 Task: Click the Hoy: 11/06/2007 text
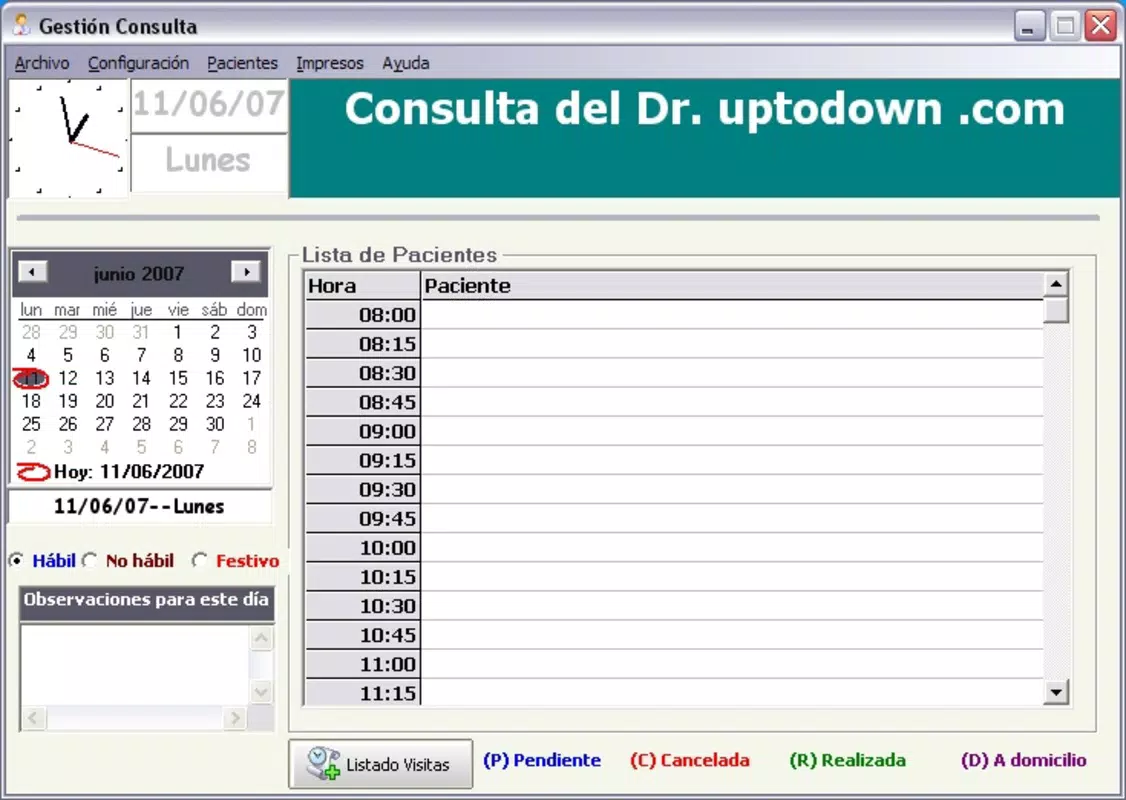(129, 472)
